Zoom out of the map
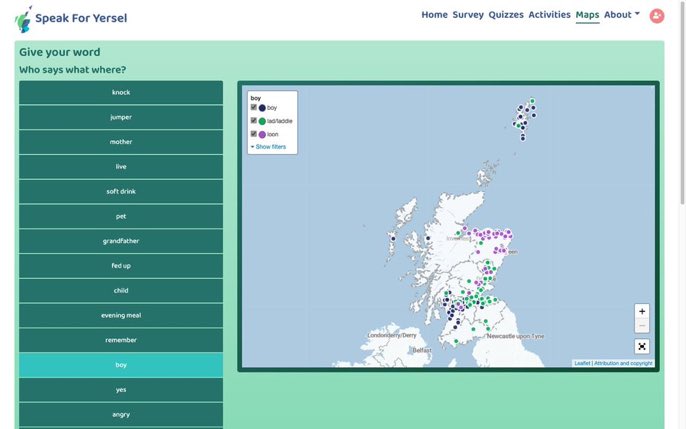686x429 pixels. (x=642, y=326)
